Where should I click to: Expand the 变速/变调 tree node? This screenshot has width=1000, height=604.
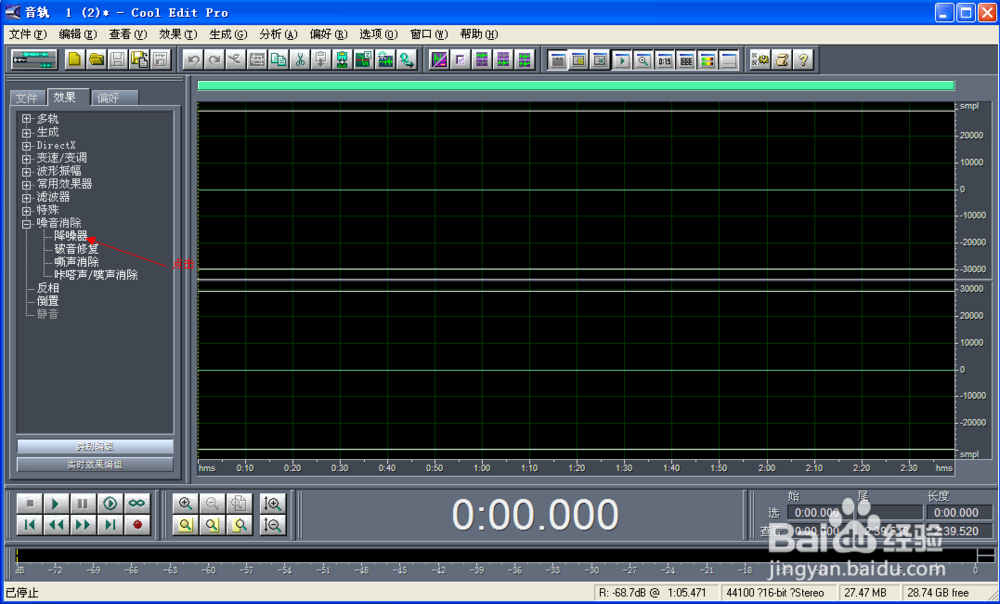point(26,158)
